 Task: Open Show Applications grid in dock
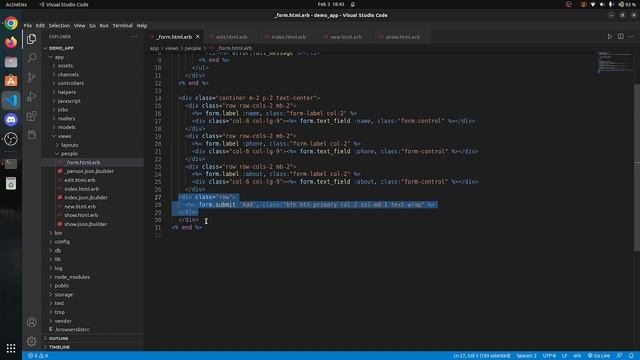pos(11,348)
